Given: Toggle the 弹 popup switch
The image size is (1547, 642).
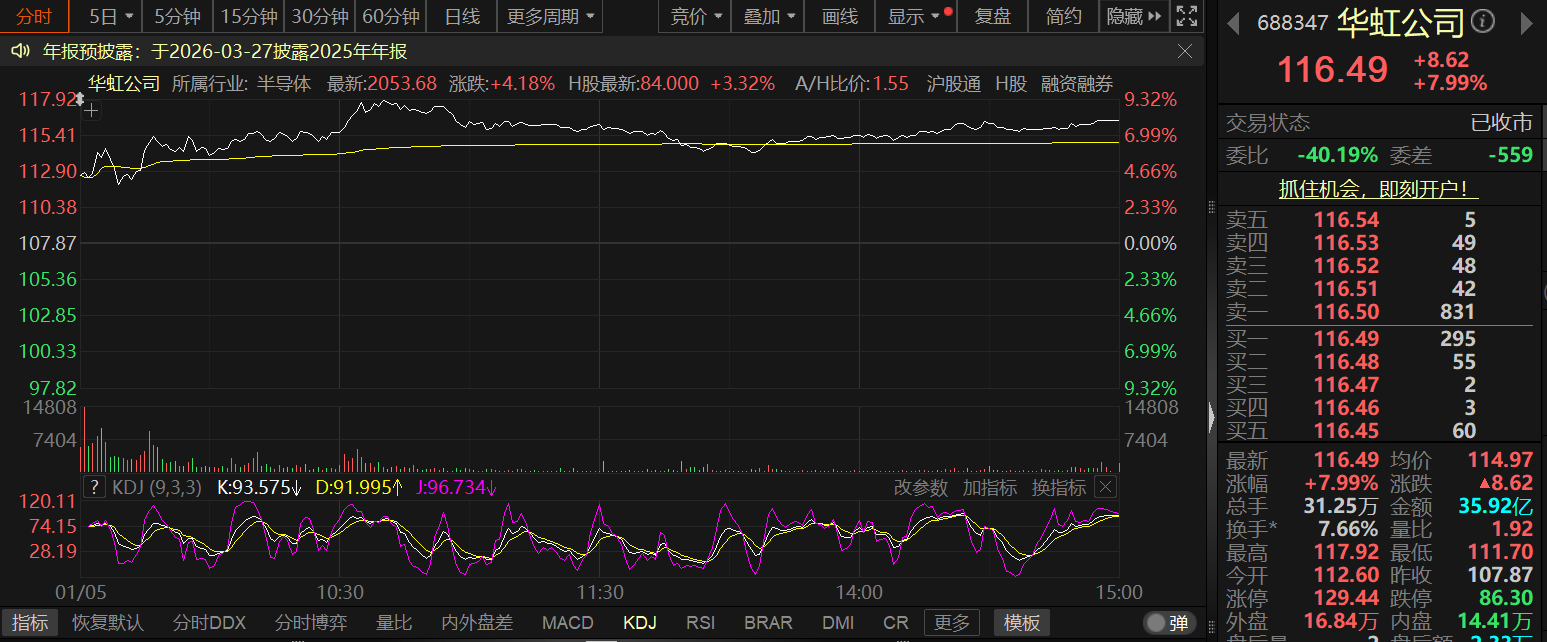Looking at the screenshot, I should [1170, 623].
